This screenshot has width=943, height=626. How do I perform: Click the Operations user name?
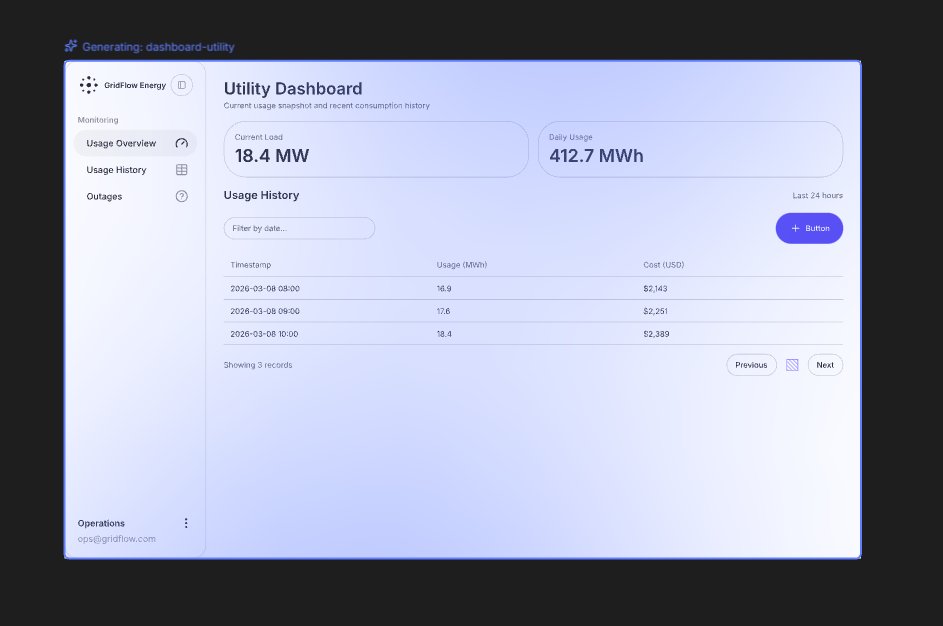[101, 523]
